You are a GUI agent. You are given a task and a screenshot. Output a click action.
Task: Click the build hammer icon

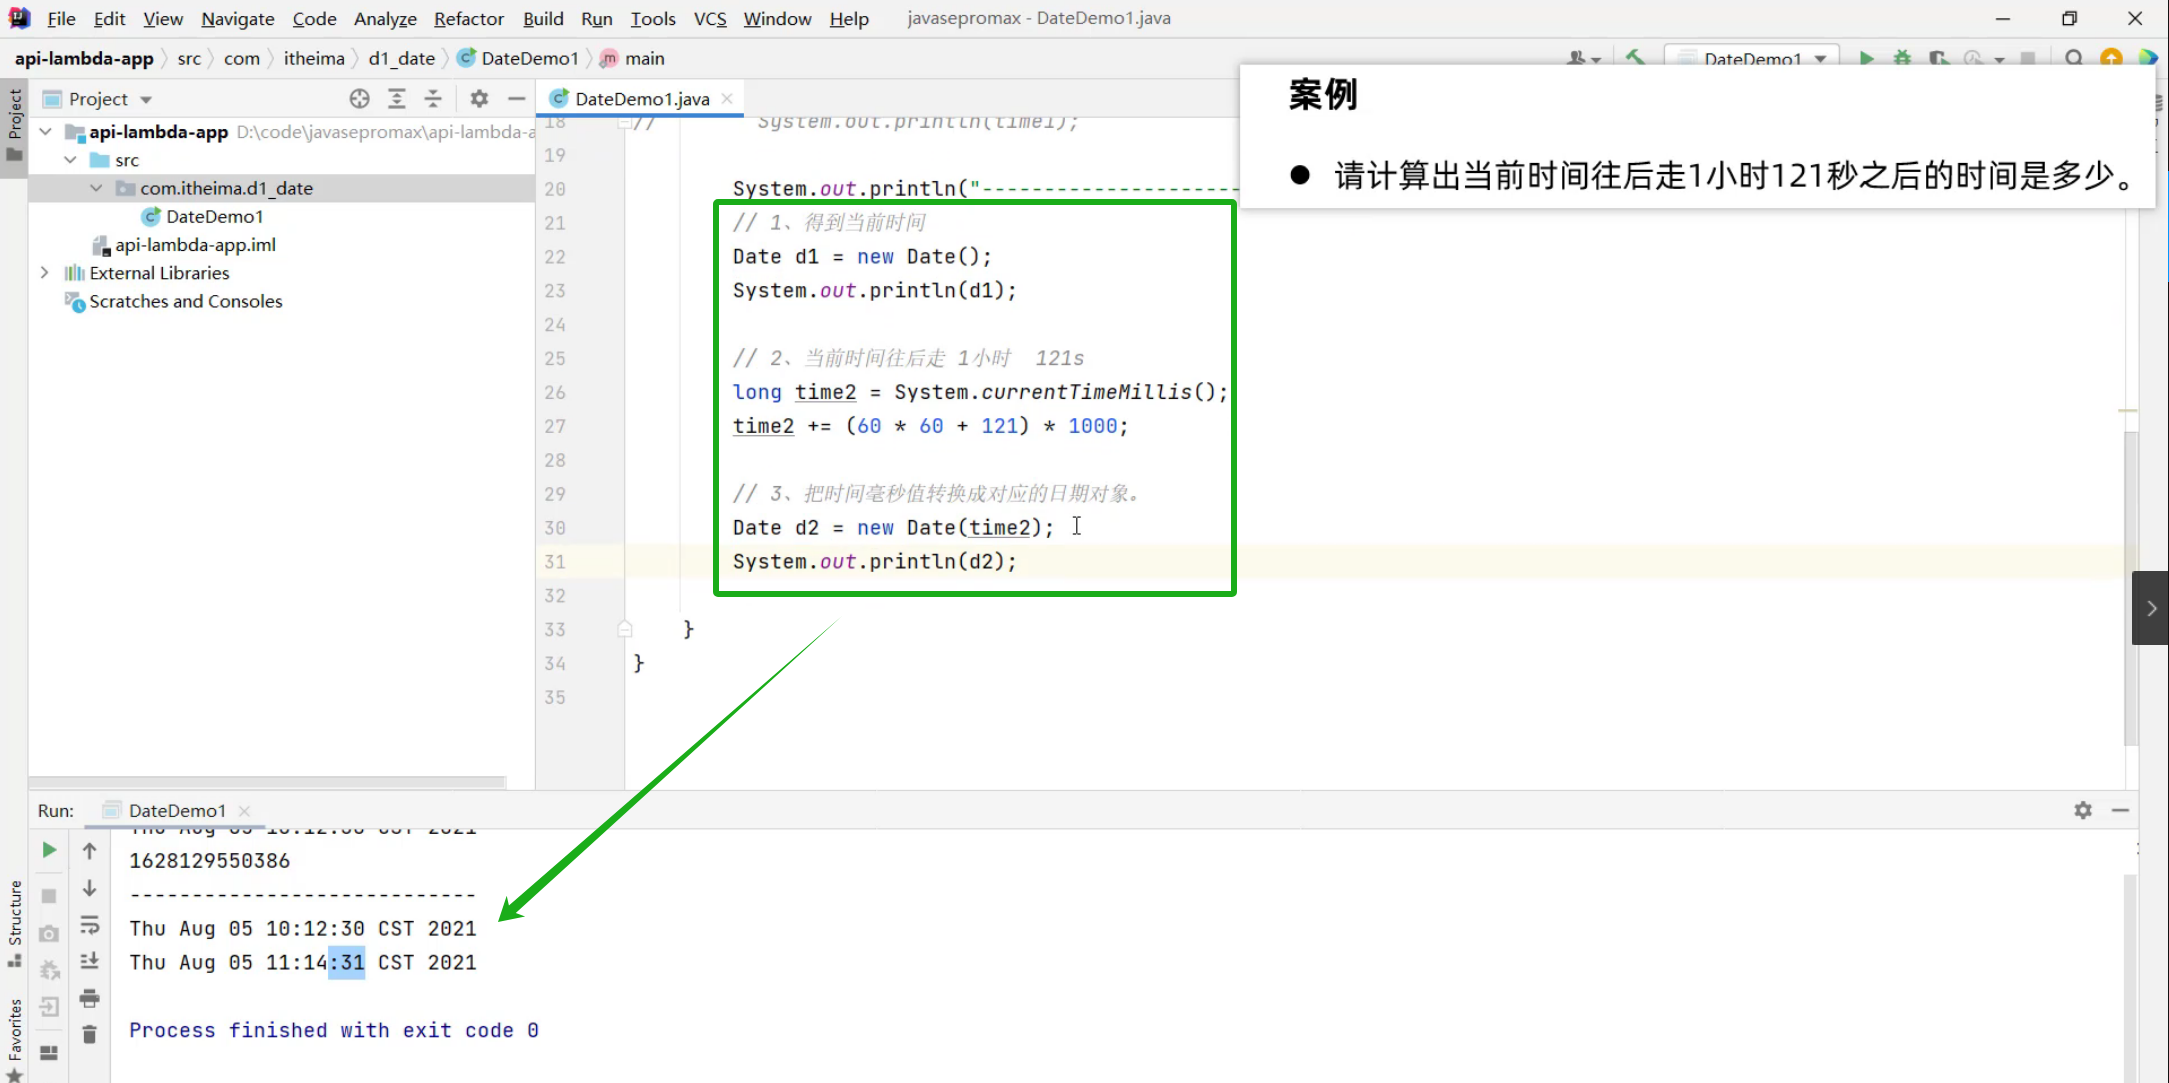point(1635,58)
